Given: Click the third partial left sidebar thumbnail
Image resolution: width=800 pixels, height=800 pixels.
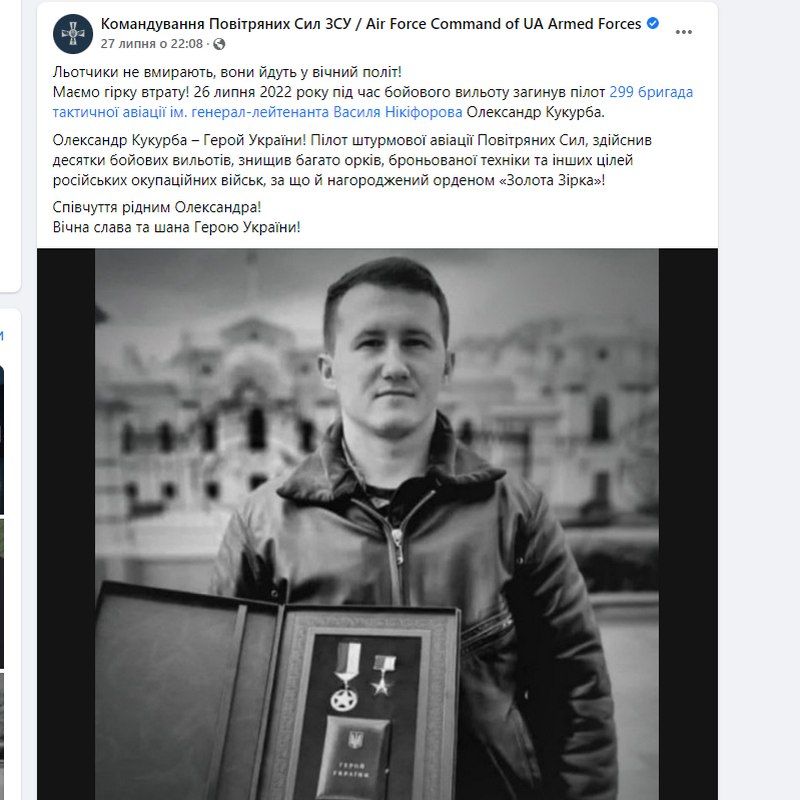Looking at the screenshot, I should tap(2, 736).
